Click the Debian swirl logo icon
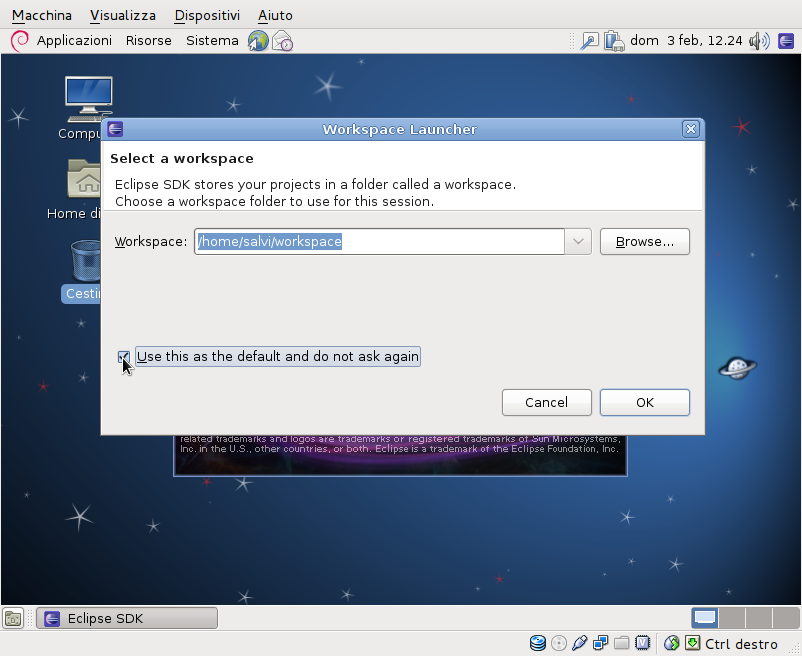Image resolution: width=802 pixels, height=656 pixels. tap(19, 40)
